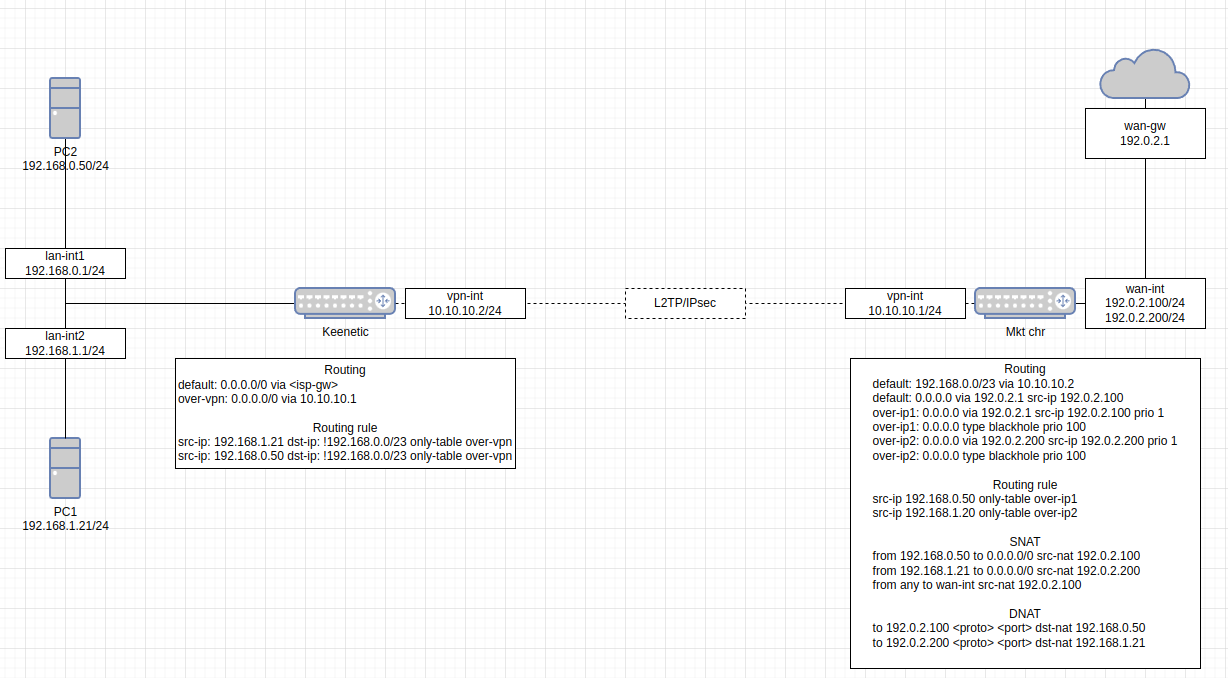Screen dimensions: 1228x678
Task: Click the Keenetic Routing heading
Action: pos(345,370)
